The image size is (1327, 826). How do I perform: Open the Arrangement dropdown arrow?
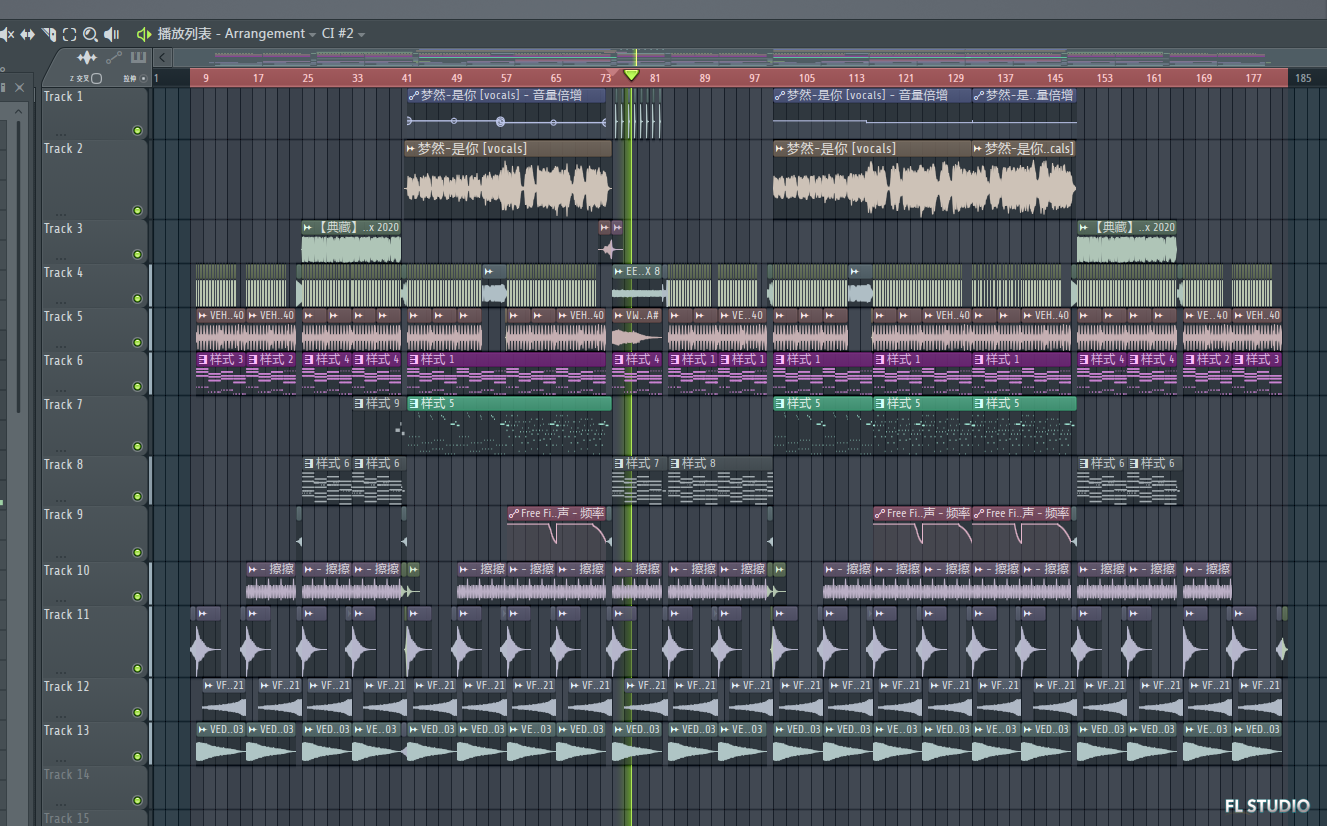coord(313,35)
